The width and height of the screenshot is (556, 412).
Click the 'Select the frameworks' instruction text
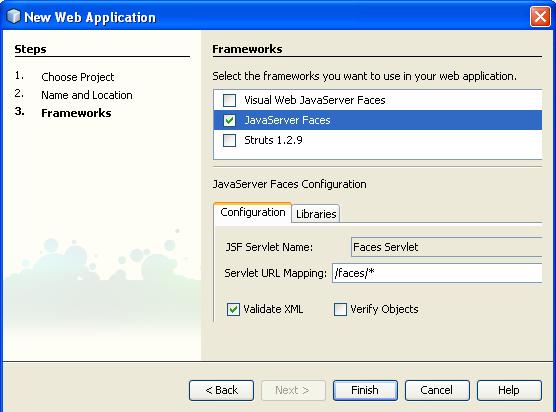(365, 76)
